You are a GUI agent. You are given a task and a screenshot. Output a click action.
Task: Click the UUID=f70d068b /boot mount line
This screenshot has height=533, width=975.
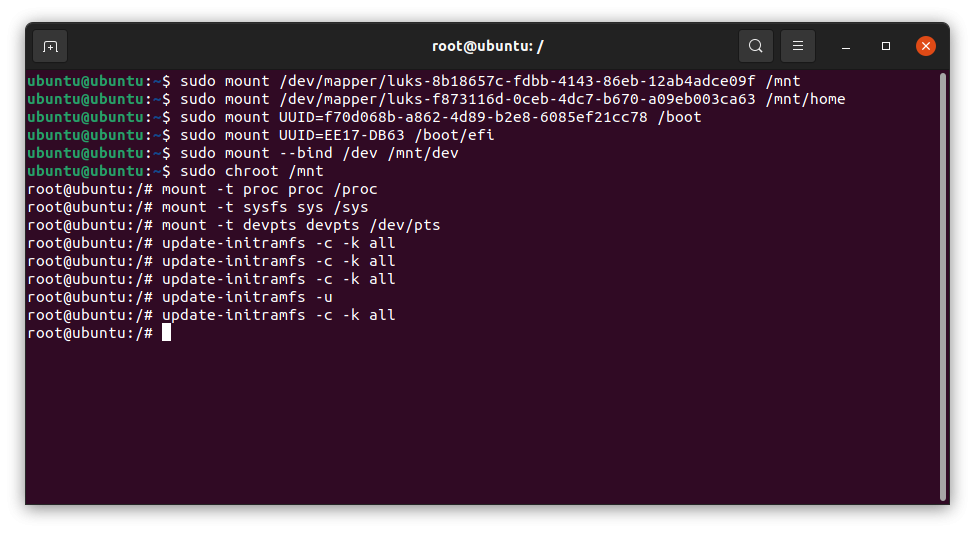364,117
